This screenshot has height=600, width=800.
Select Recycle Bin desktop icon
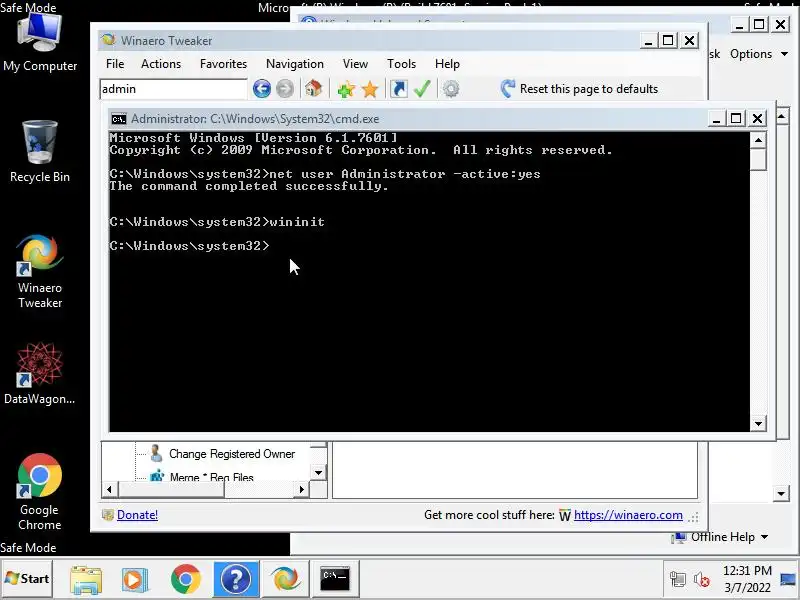coord(40,152)
